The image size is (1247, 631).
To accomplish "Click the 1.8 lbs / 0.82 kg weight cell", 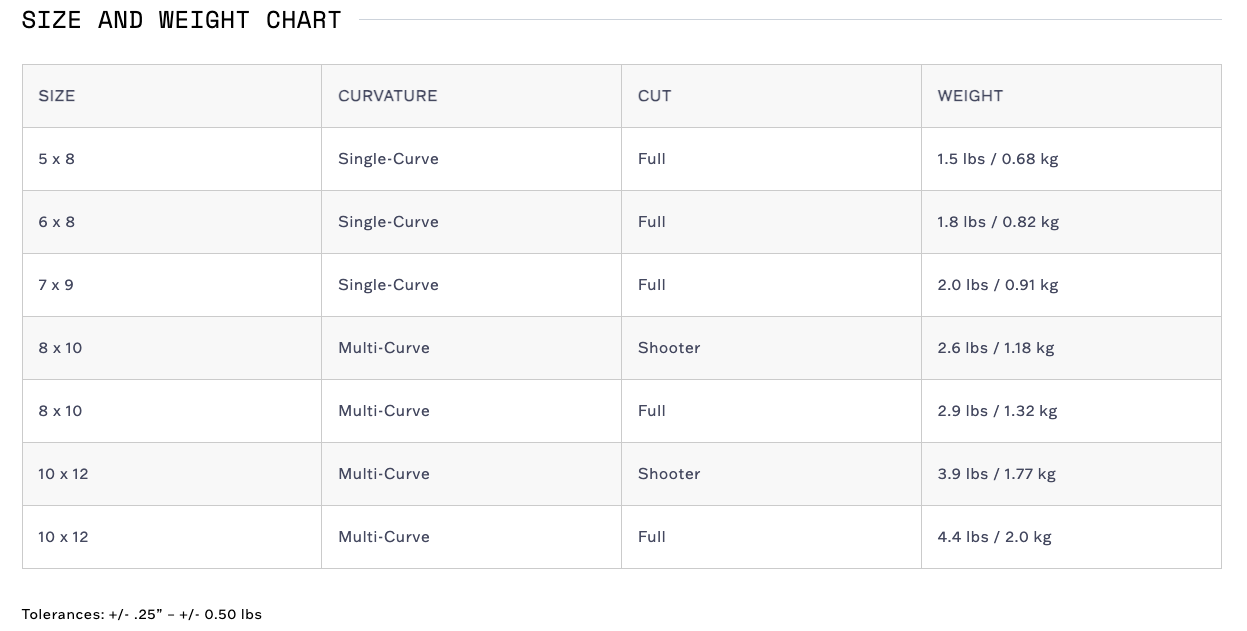I will 997,222.
